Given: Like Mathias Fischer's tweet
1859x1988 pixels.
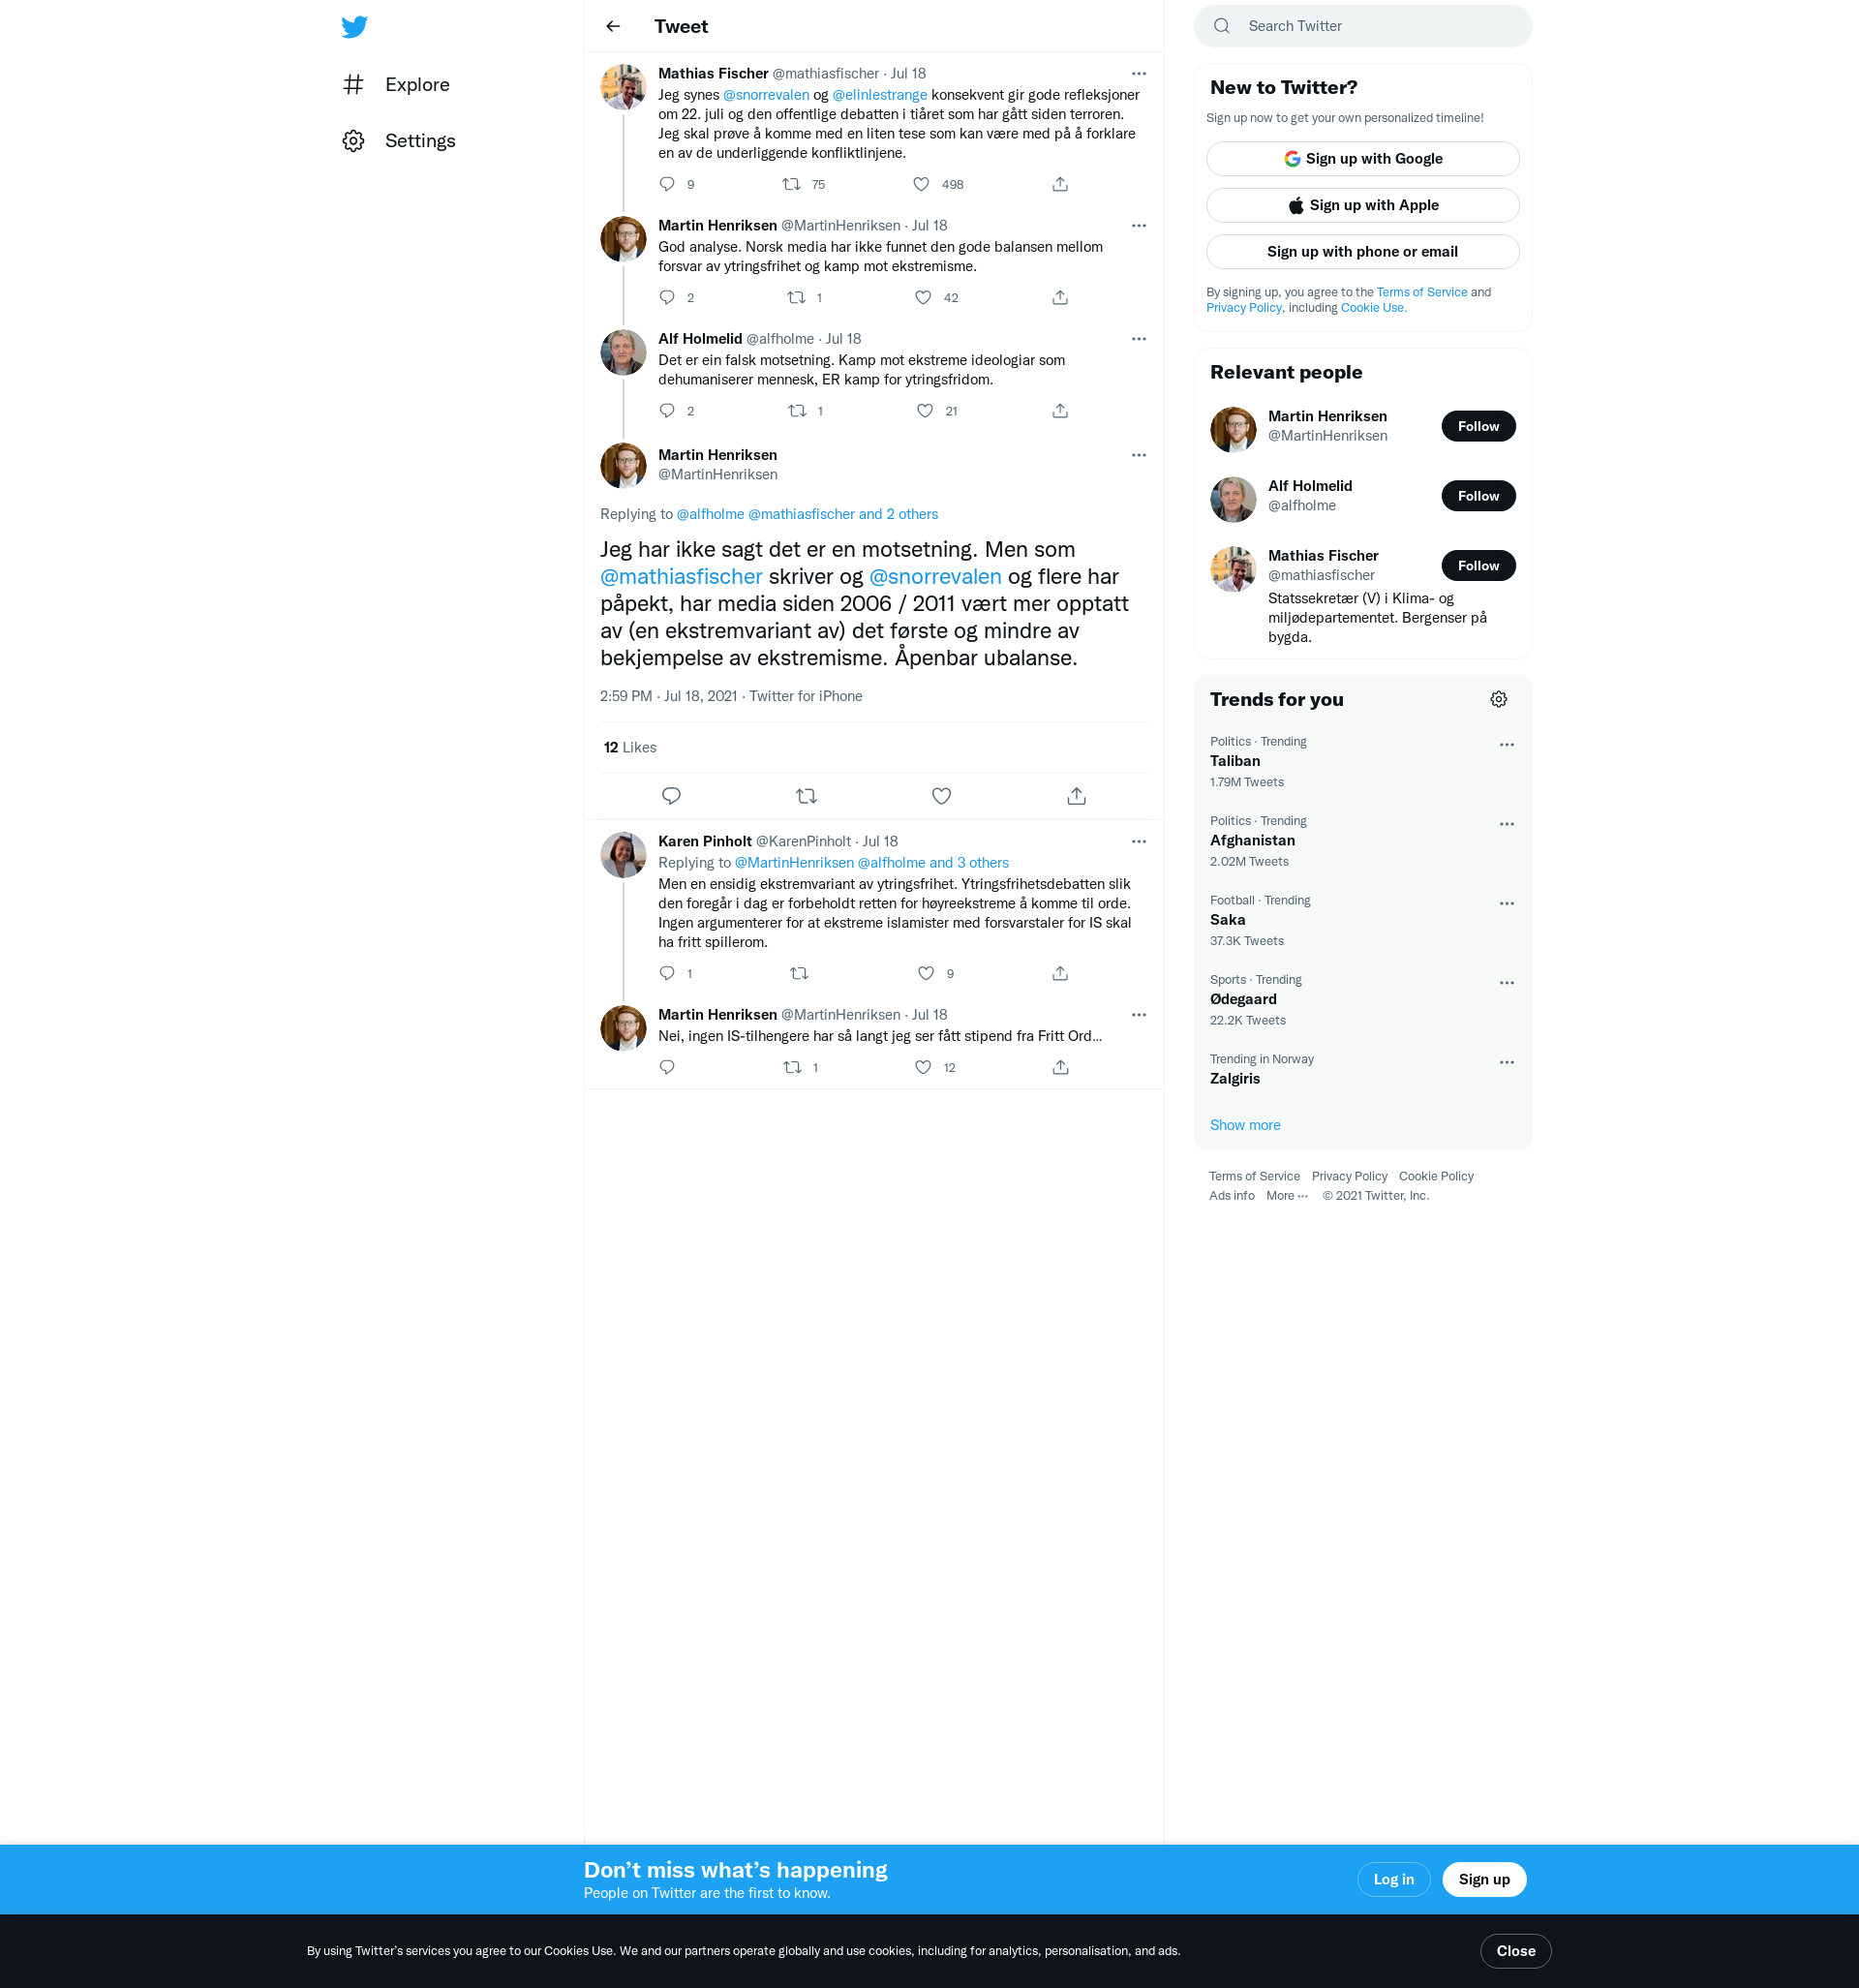Looking at the screenshot, I should [x=921, y=184].
